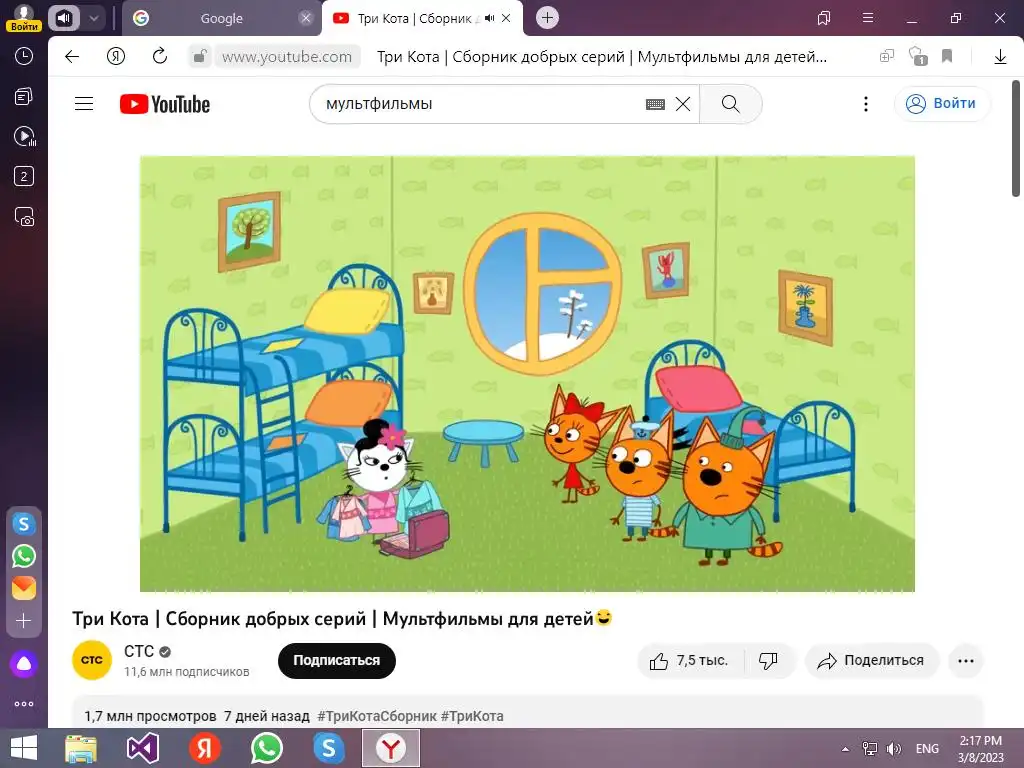The width and height of the screenshot is (1024, 768).
Task: Switch to the Google tab
Action: coord(221,18)
